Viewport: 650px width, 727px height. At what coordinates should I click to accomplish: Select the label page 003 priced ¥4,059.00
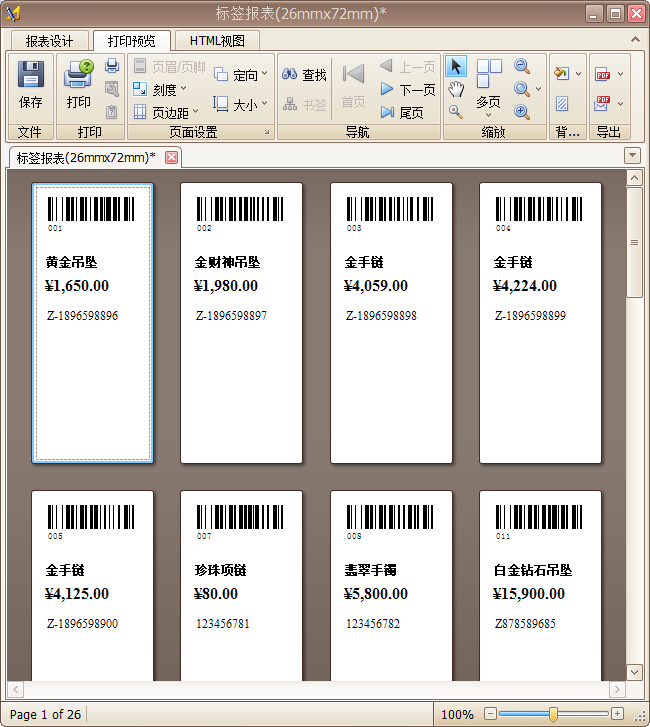(x=391, y=323)
